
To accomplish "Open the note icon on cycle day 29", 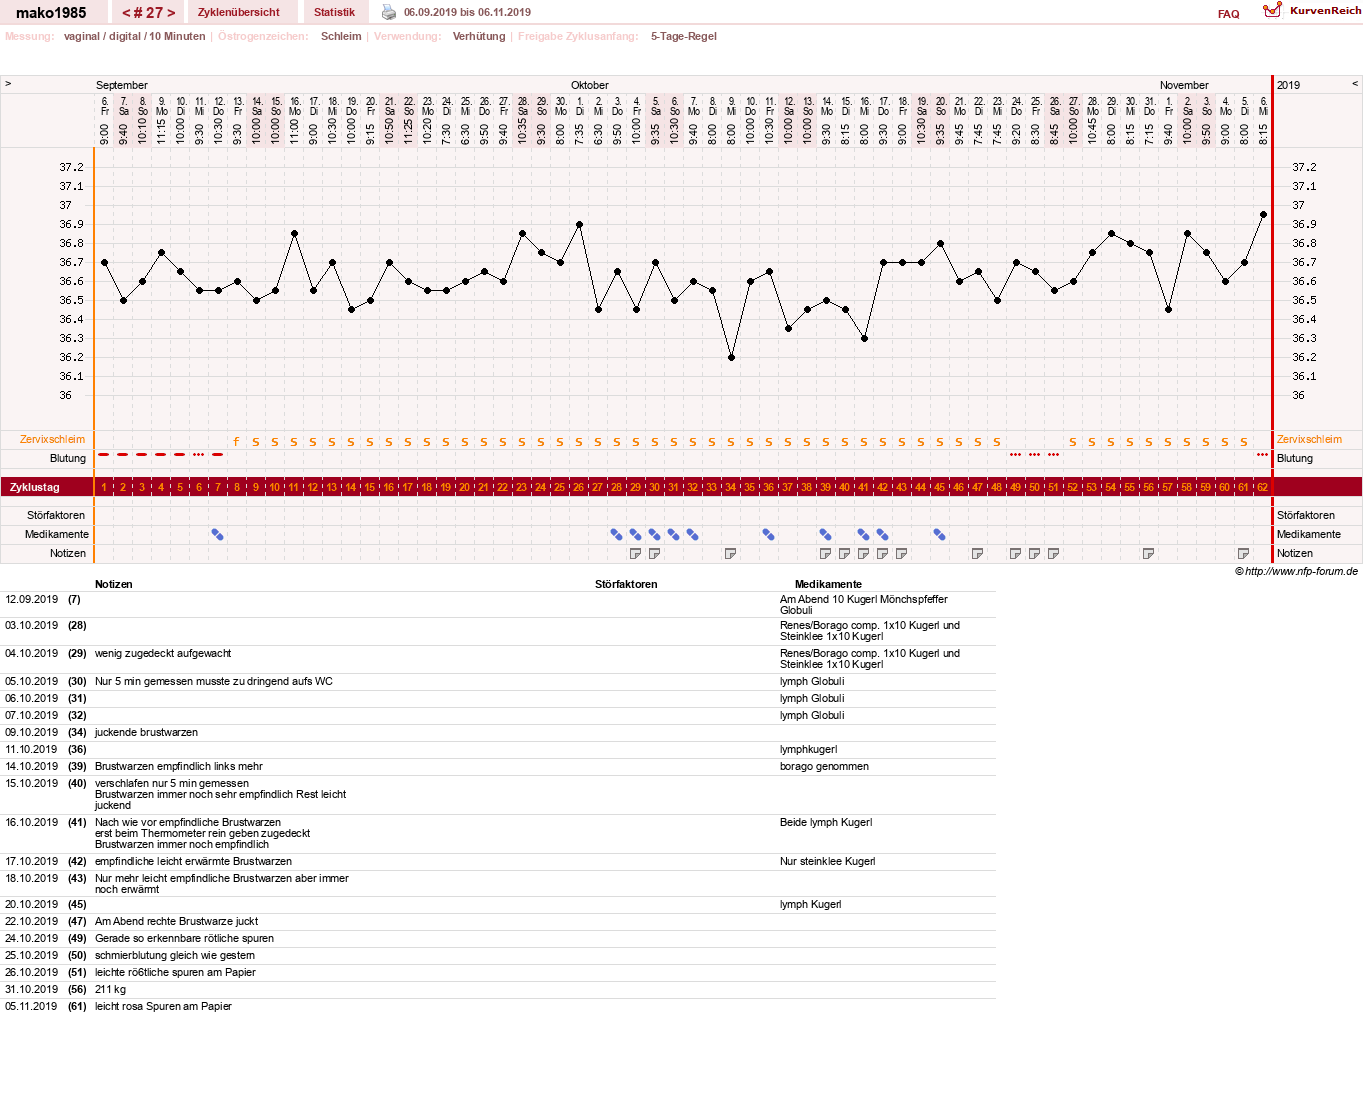I will click(635, 553).
